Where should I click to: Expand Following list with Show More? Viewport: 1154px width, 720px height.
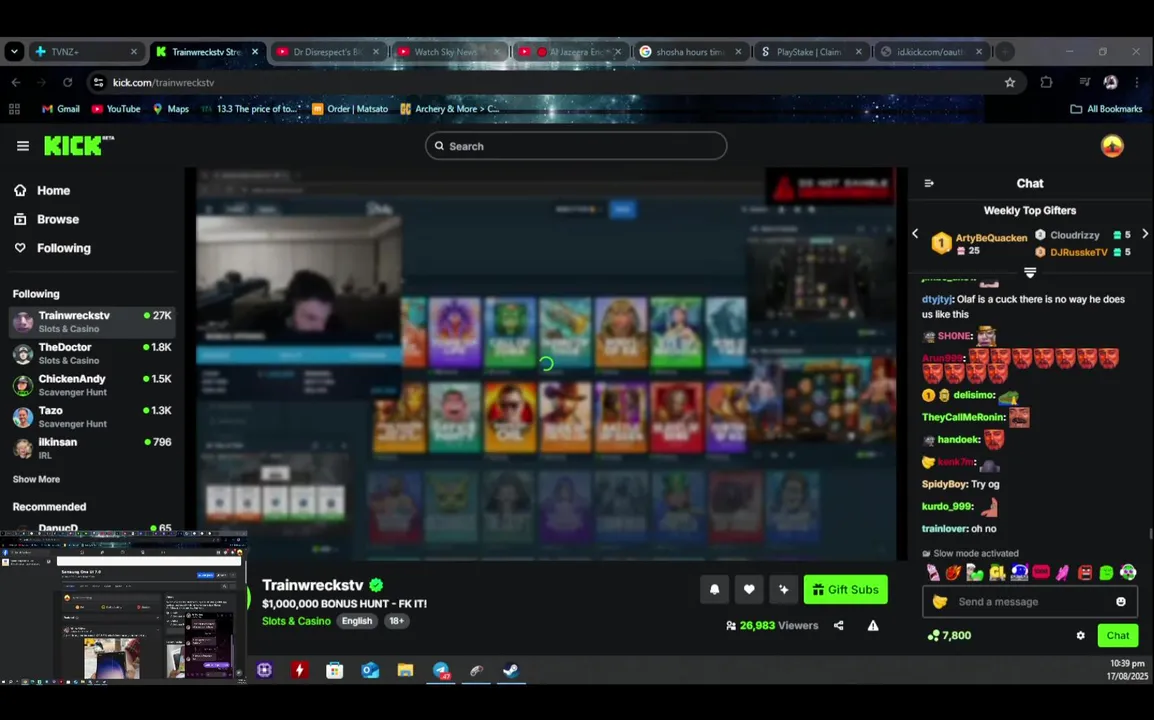(x=36, y=479)
